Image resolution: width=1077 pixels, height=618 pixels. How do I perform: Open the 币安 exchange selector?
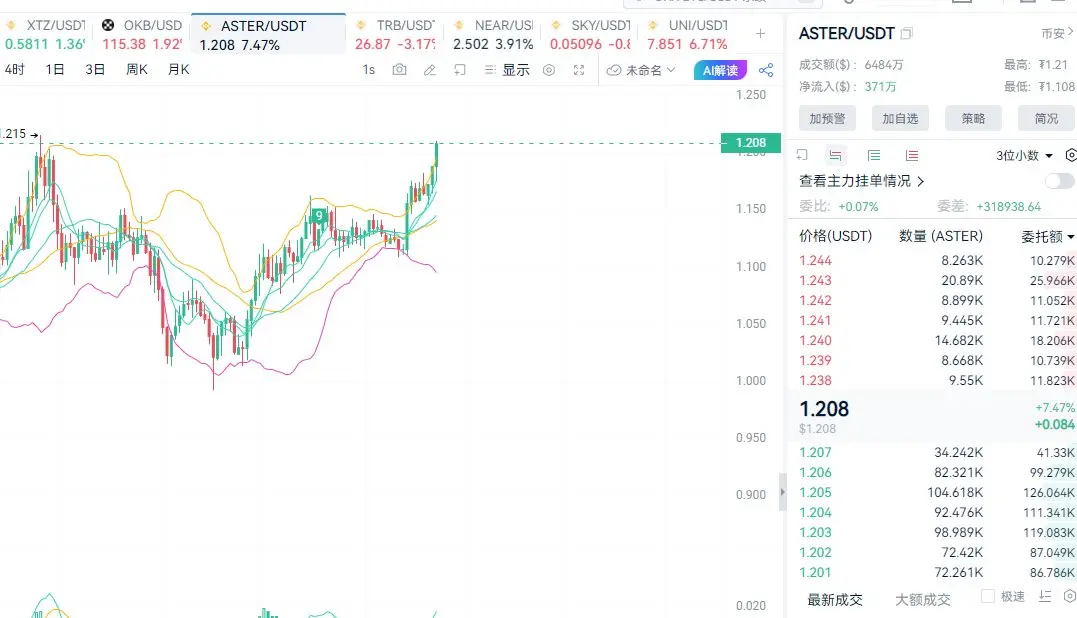[1057, 32]
